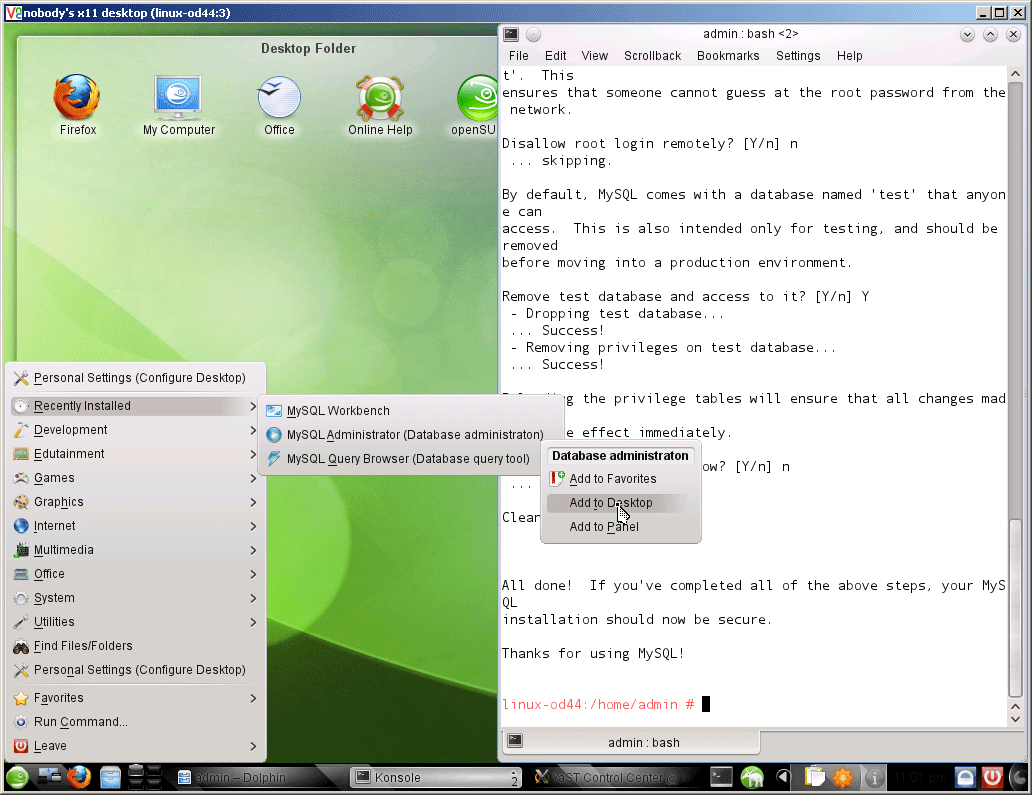
Task: Open Find Files/Folders
Action: coord(135,646)
